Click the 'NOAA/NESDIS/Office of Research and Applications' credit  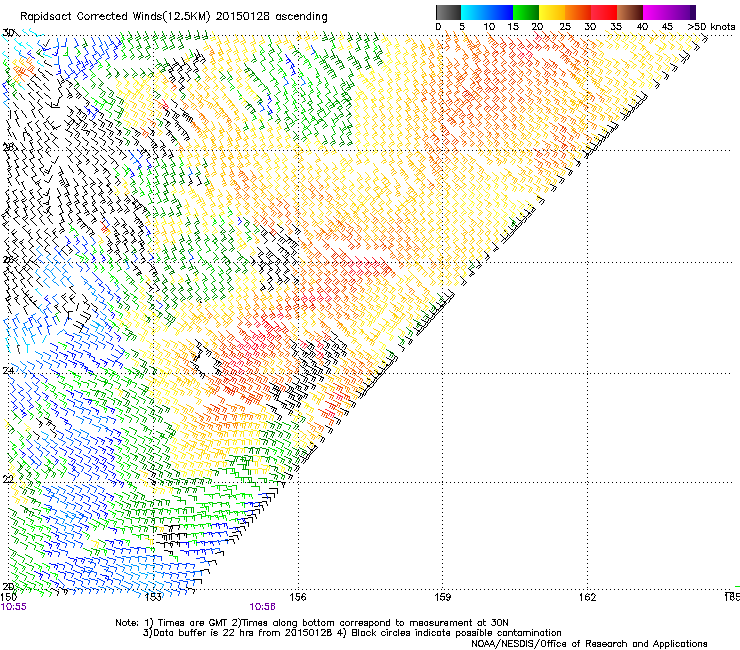coord(589,644)
